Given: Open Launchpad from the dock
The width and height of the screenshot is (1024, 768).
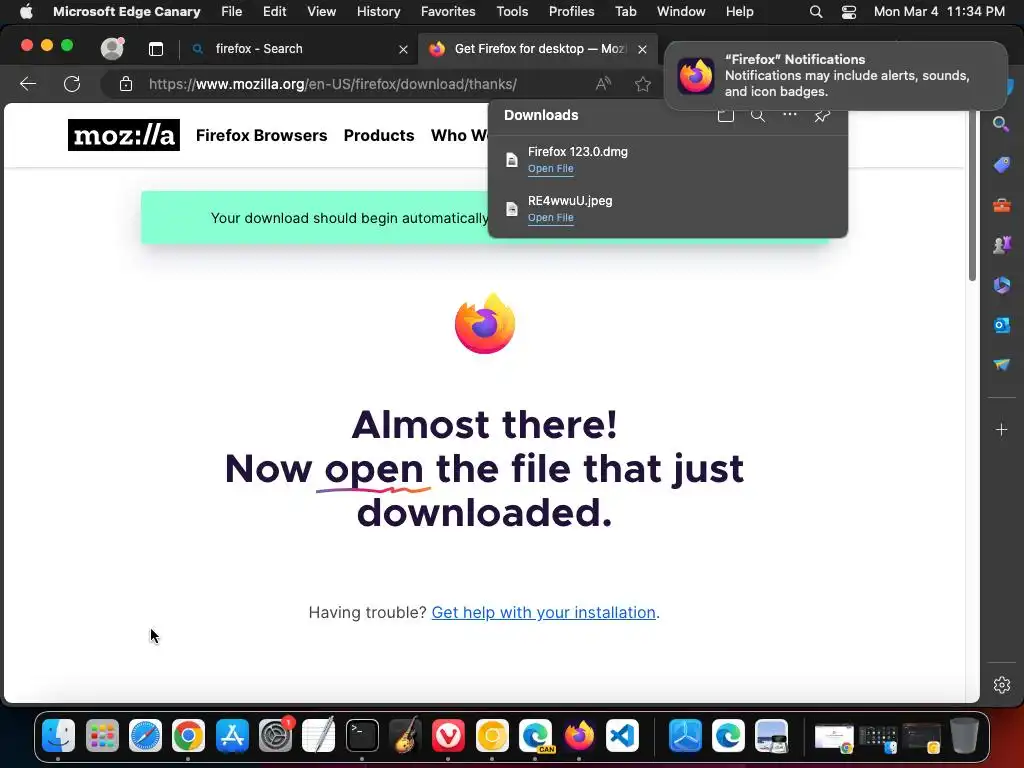Looking at the screenshot, I should click(102, 736).
